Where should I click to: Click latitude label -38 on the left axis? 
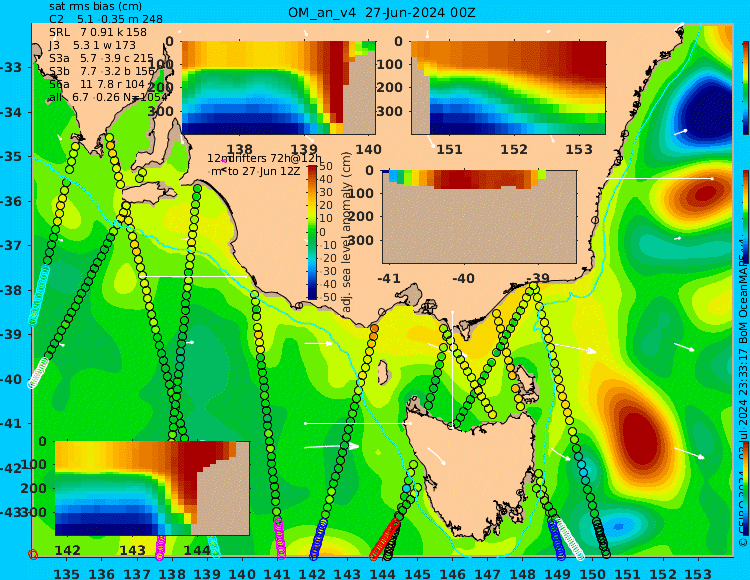pyautogui.click(x=11, y=290)
